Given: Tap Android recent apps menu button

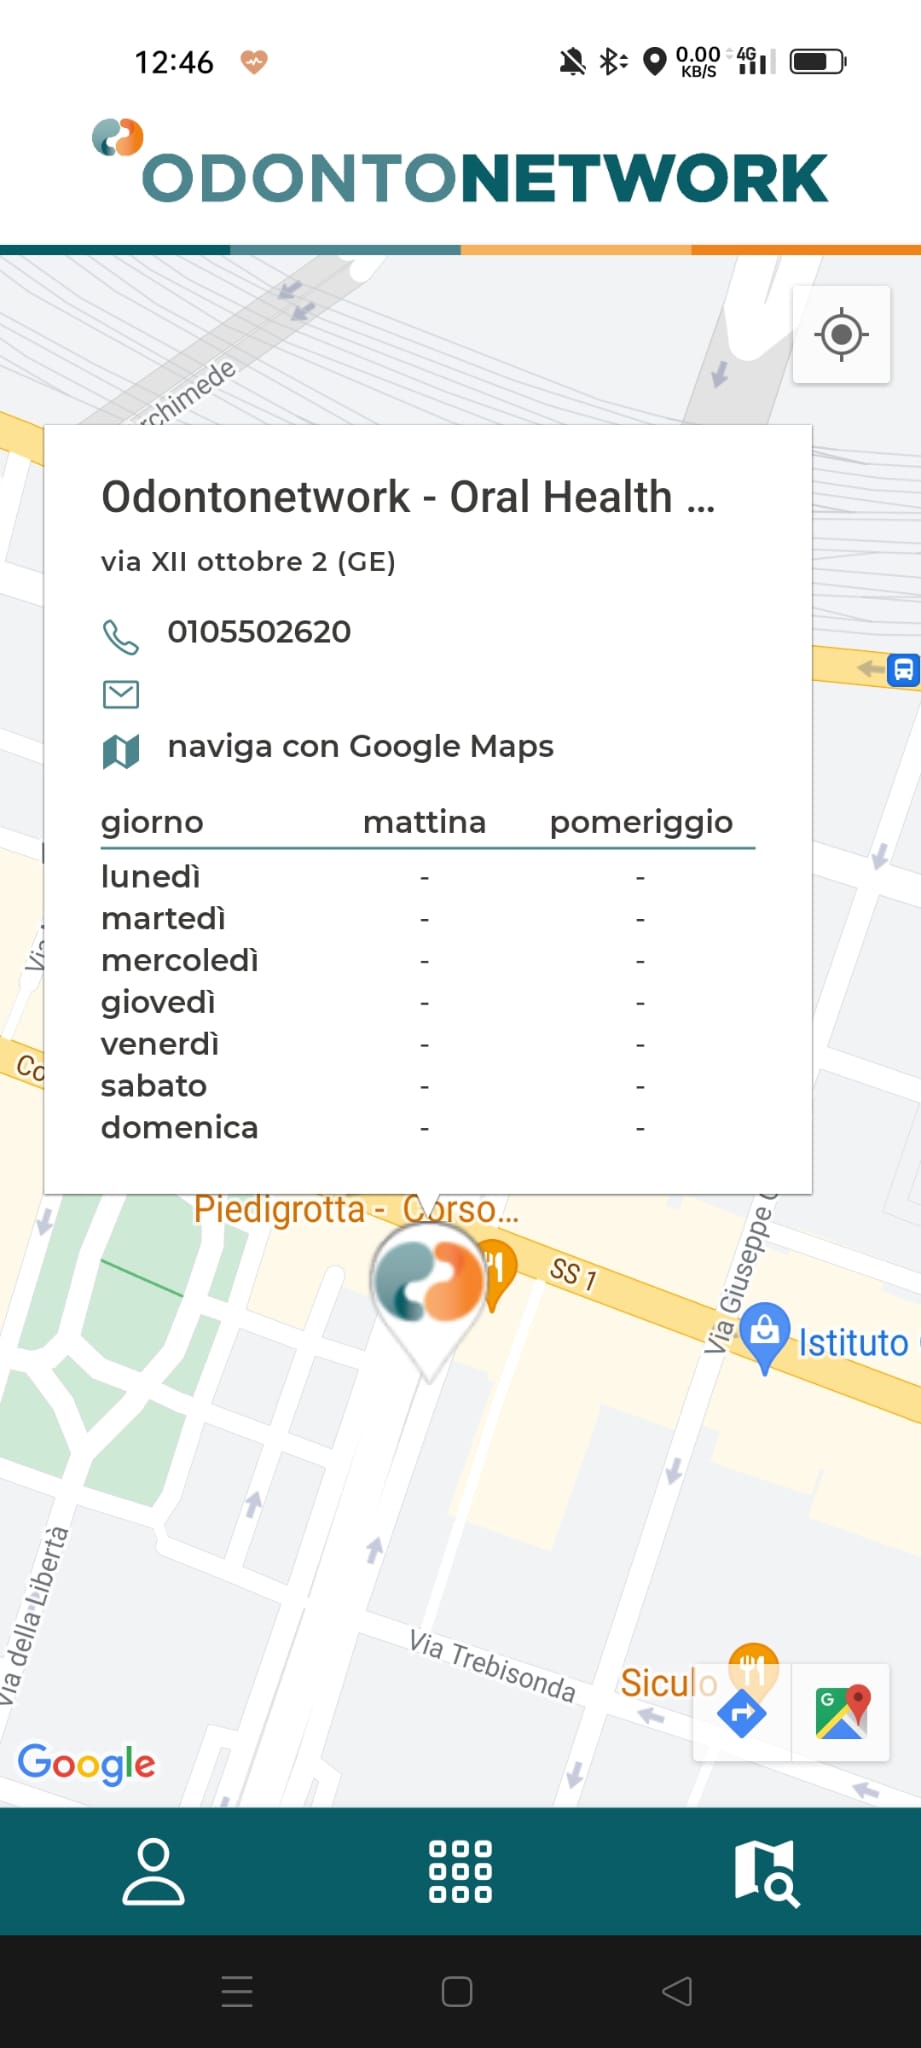Looking at the screenshot, I should (237, 1991).
